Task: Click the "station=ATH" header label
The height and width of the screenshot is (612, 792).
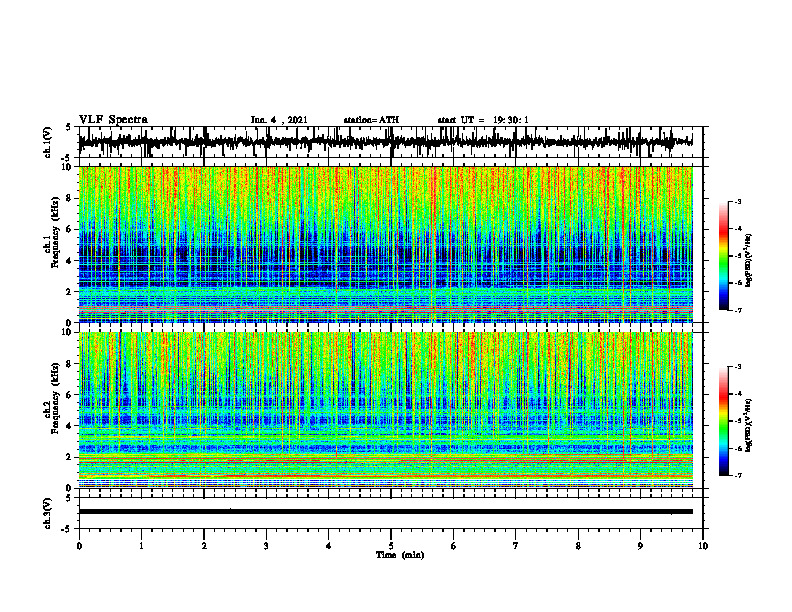Action: coord(371,120)
